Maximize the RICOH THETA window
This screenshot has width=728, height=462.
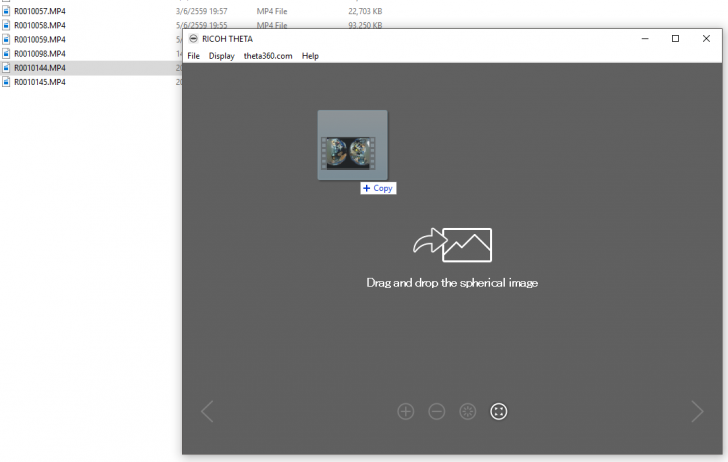[676, 39]
